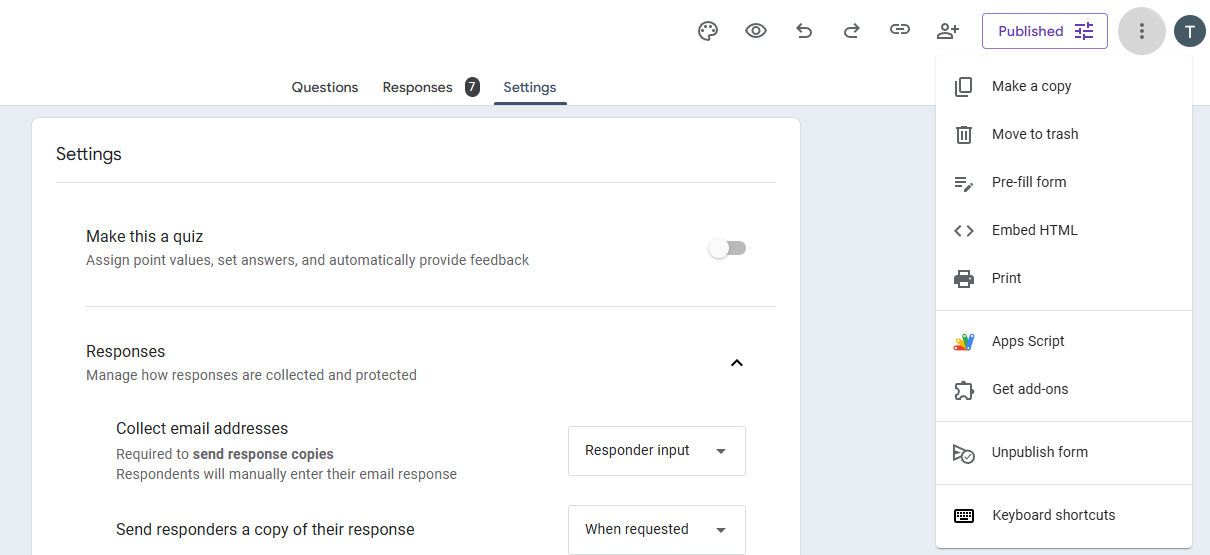Select Print in the menu
Image resolution: width=1210 pixels, height=555 pixels.
point(1064,278)
